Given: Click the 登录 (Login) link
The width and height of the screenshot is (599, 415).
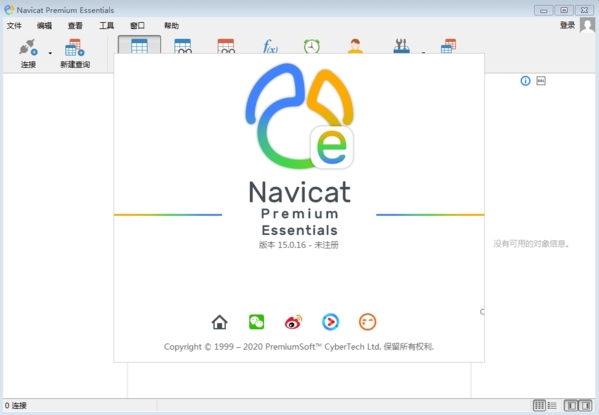Looking at the screenshot, I should (x=567, y=25).
